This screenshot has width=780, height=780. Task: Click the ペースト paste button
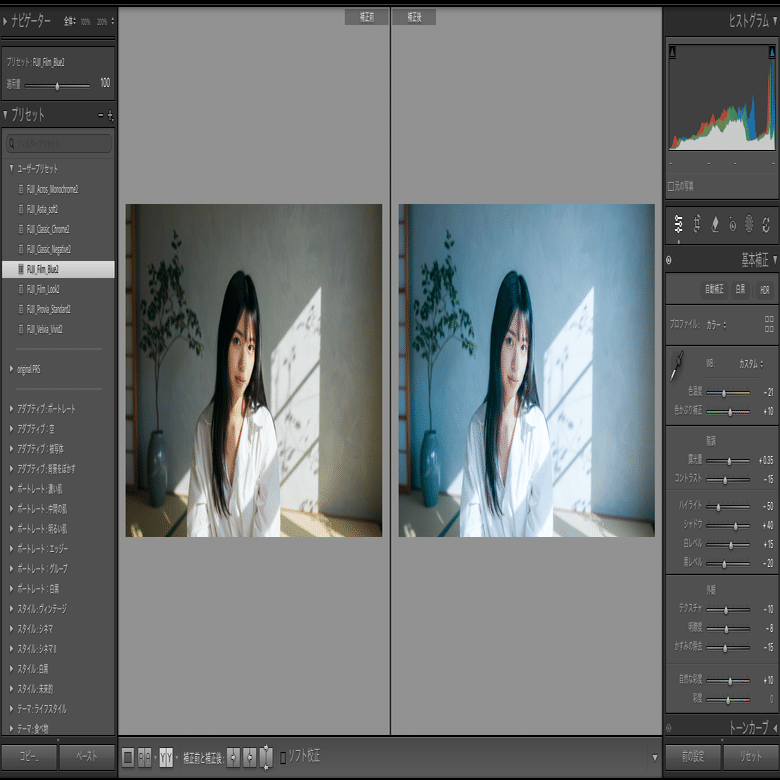pyautogui.click(x=87, y=757)
